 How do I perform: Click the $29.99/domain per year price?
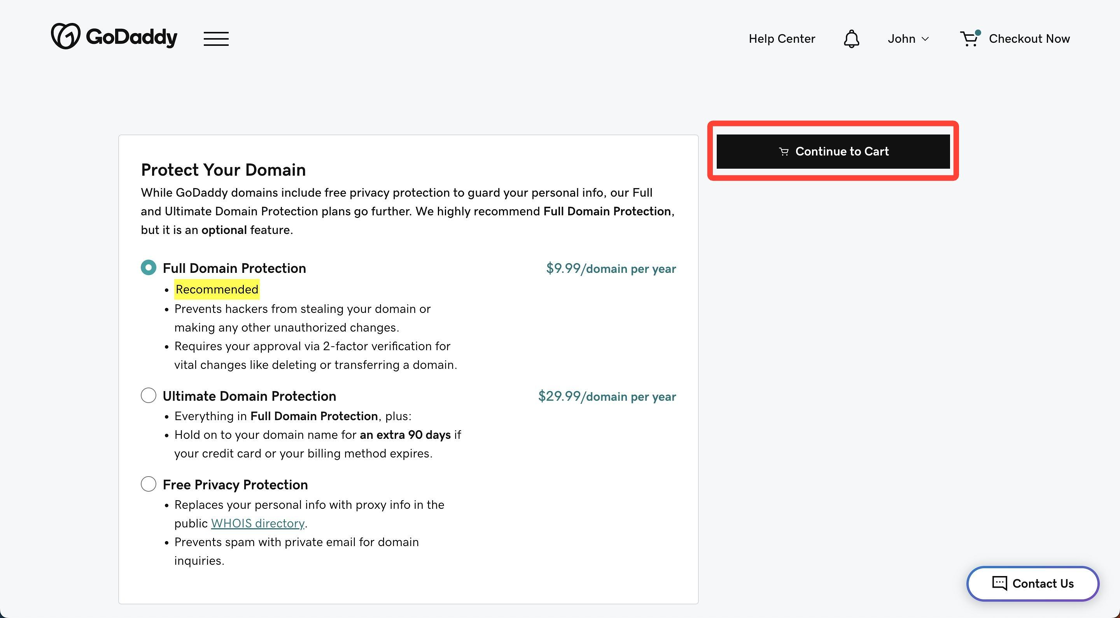point(606,397)
